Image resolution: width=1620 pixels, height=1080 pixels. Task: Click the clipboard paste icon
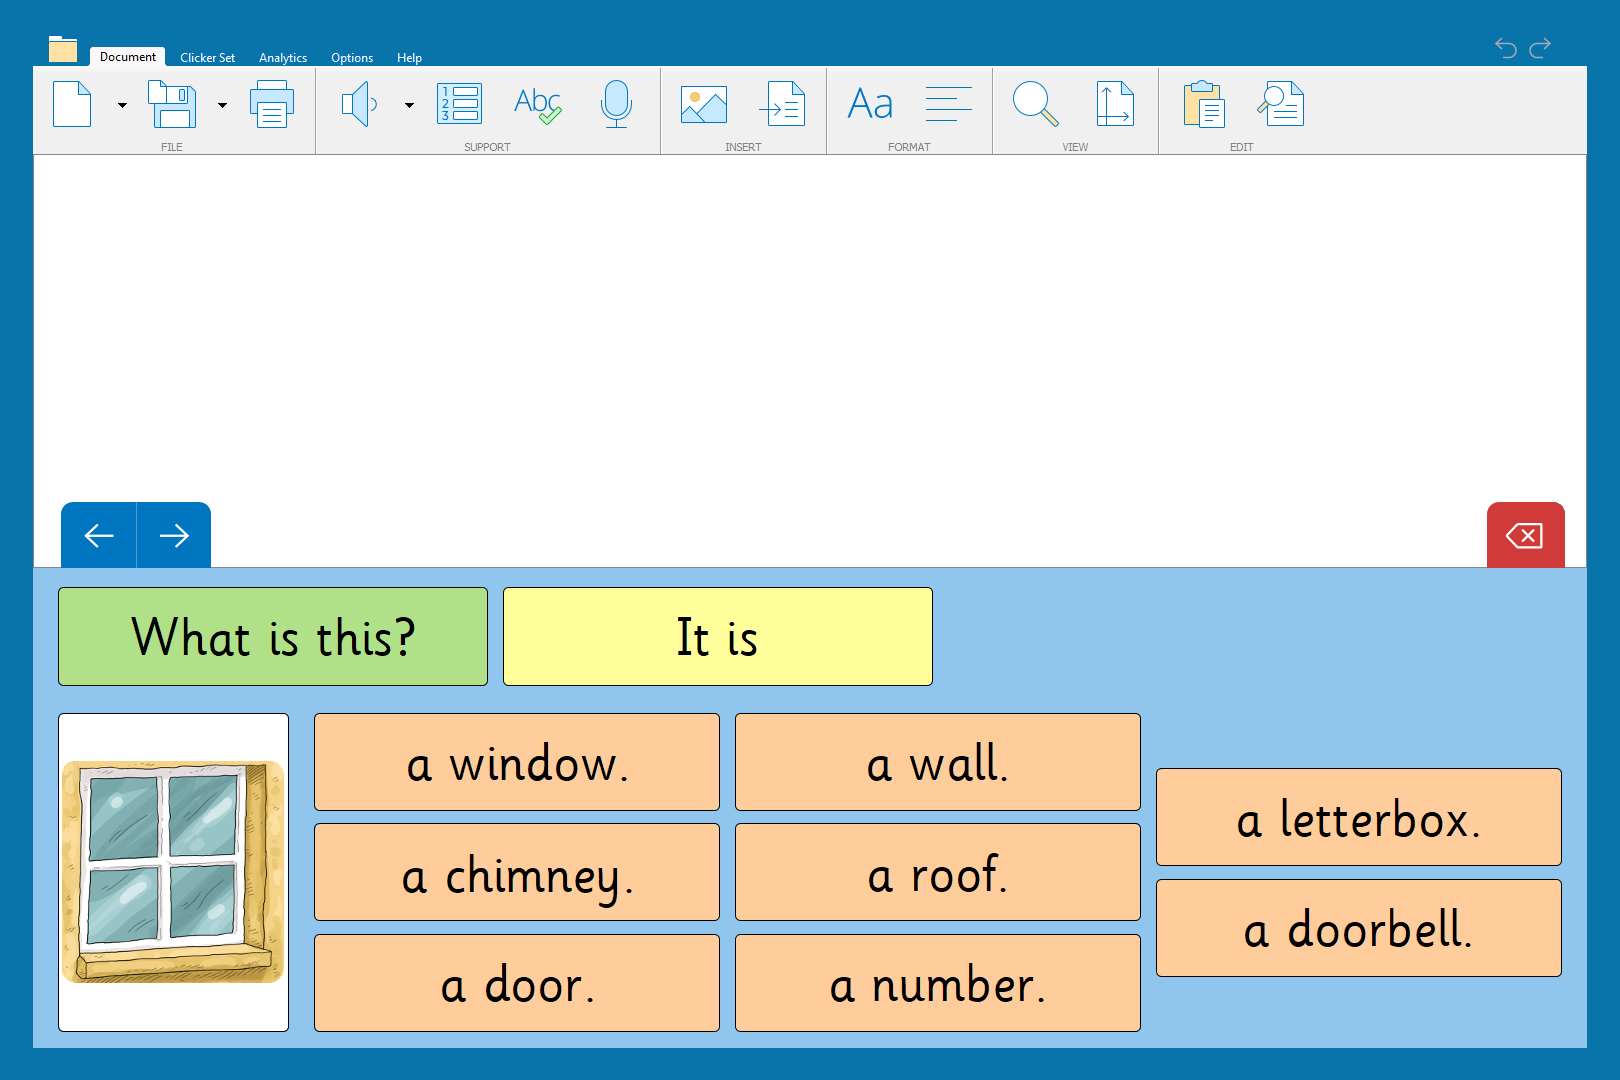[x=1203, y=104]
